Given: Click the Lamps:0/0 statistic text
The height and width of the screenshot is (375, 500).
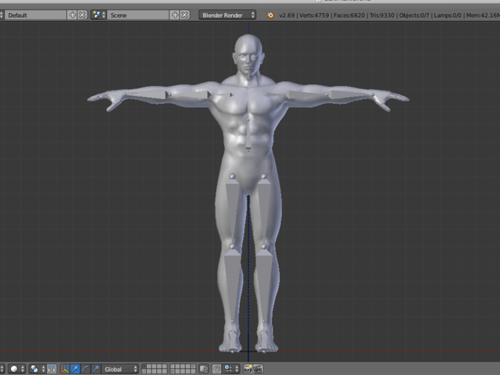Looking at the screenshot, I should coord(448,15).
